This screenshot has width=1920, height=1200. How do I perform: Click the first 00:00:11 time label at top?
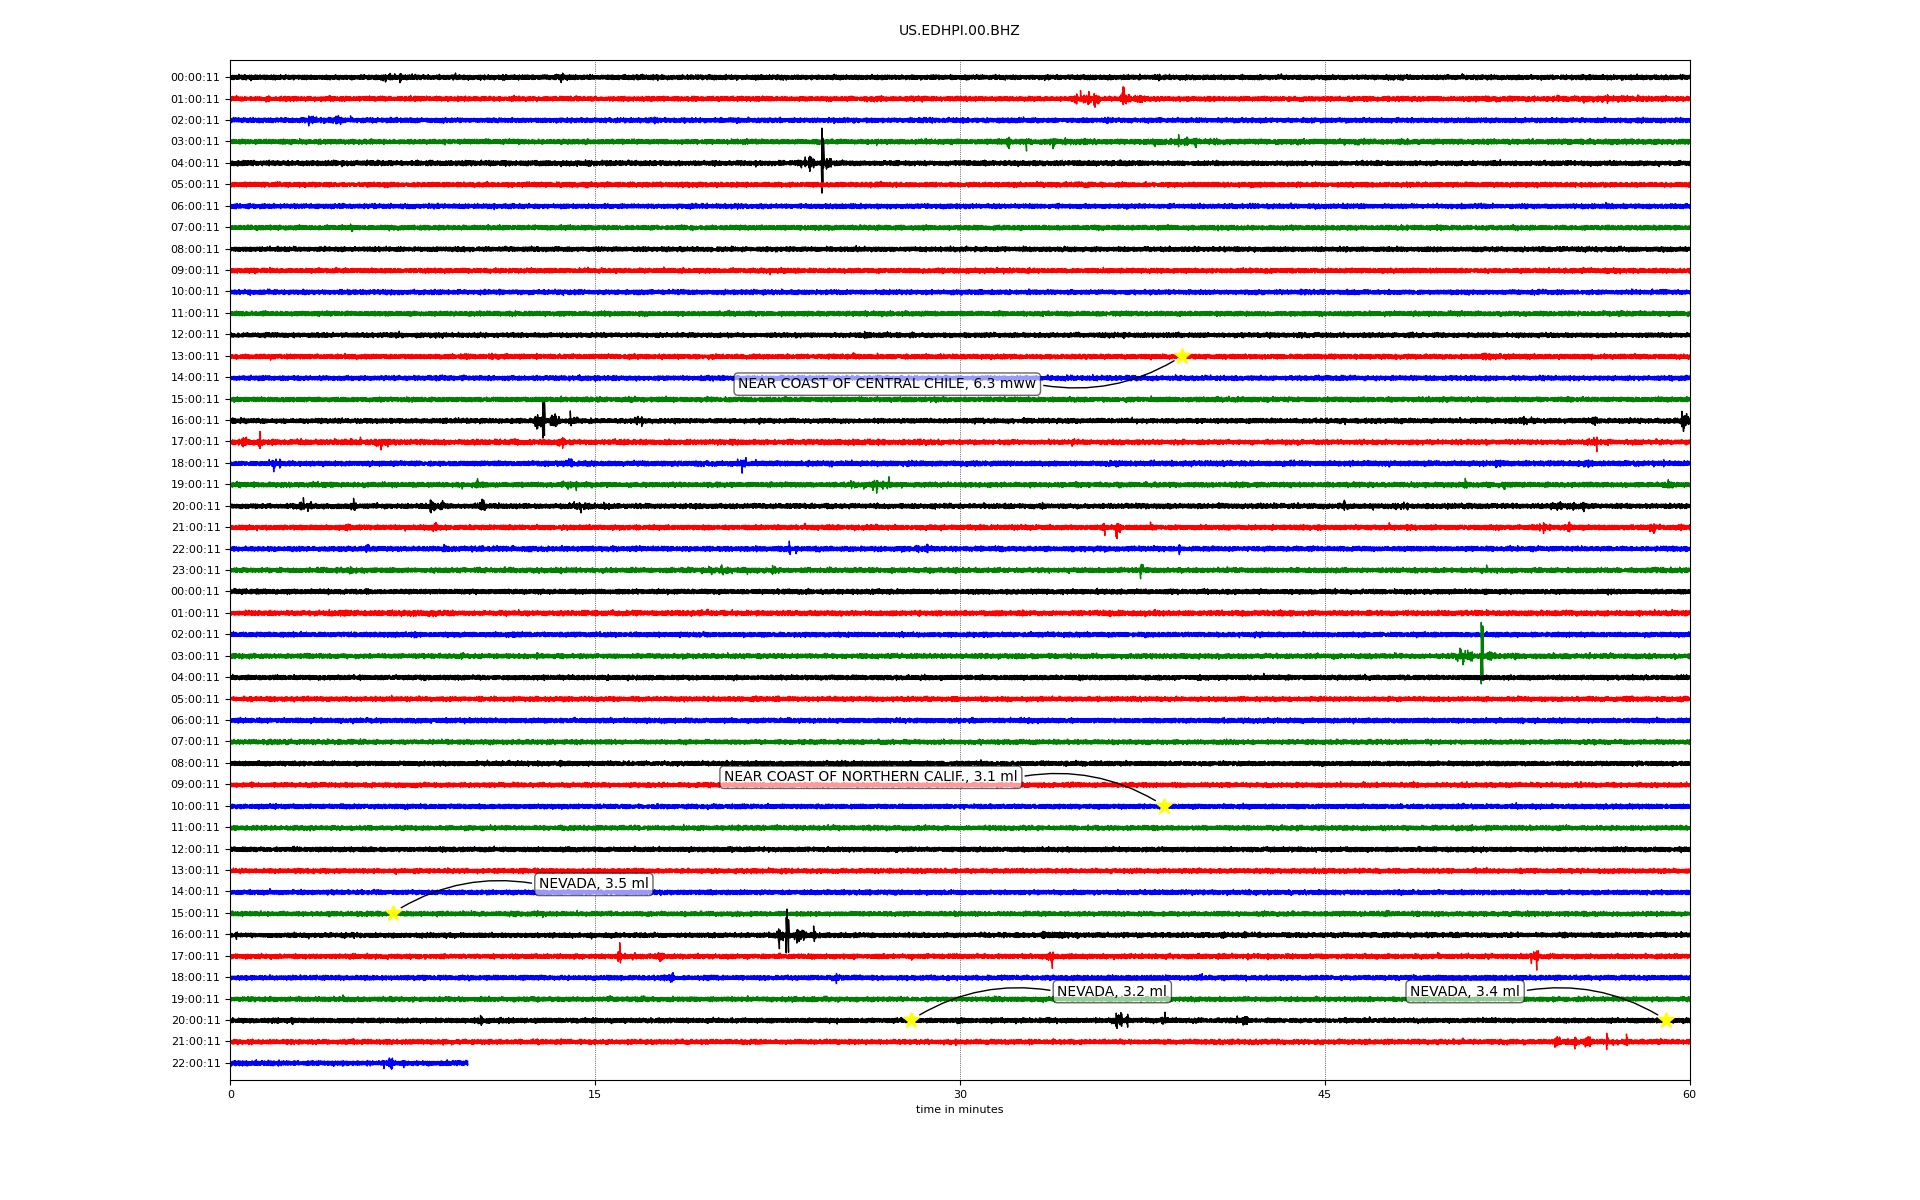pos(195,78)
